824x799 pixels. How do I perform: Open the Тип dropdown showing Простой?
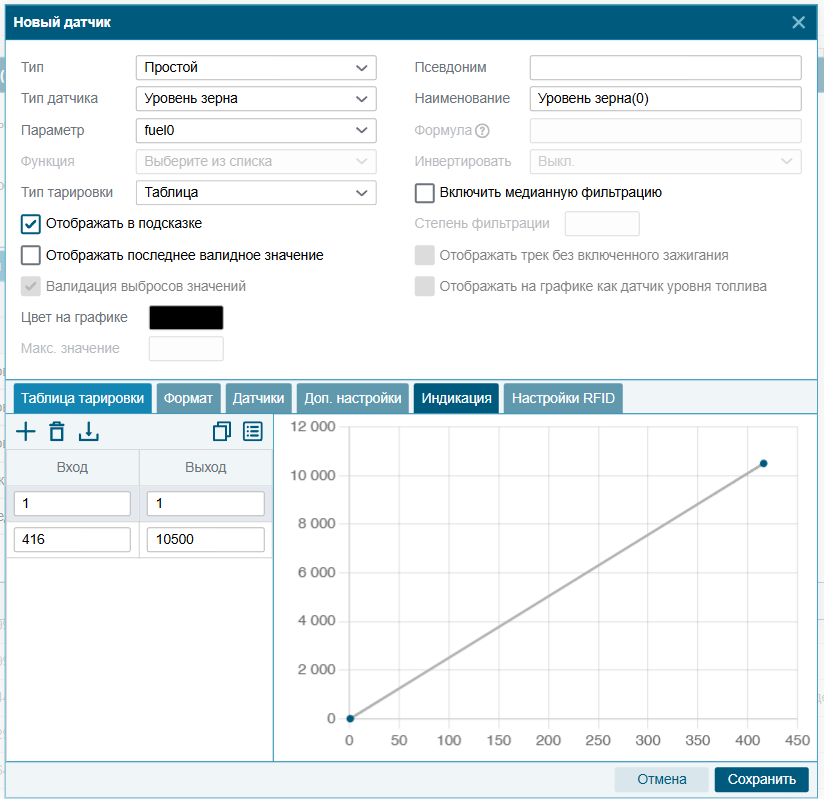pyautogui.click(x=256, y=68)
